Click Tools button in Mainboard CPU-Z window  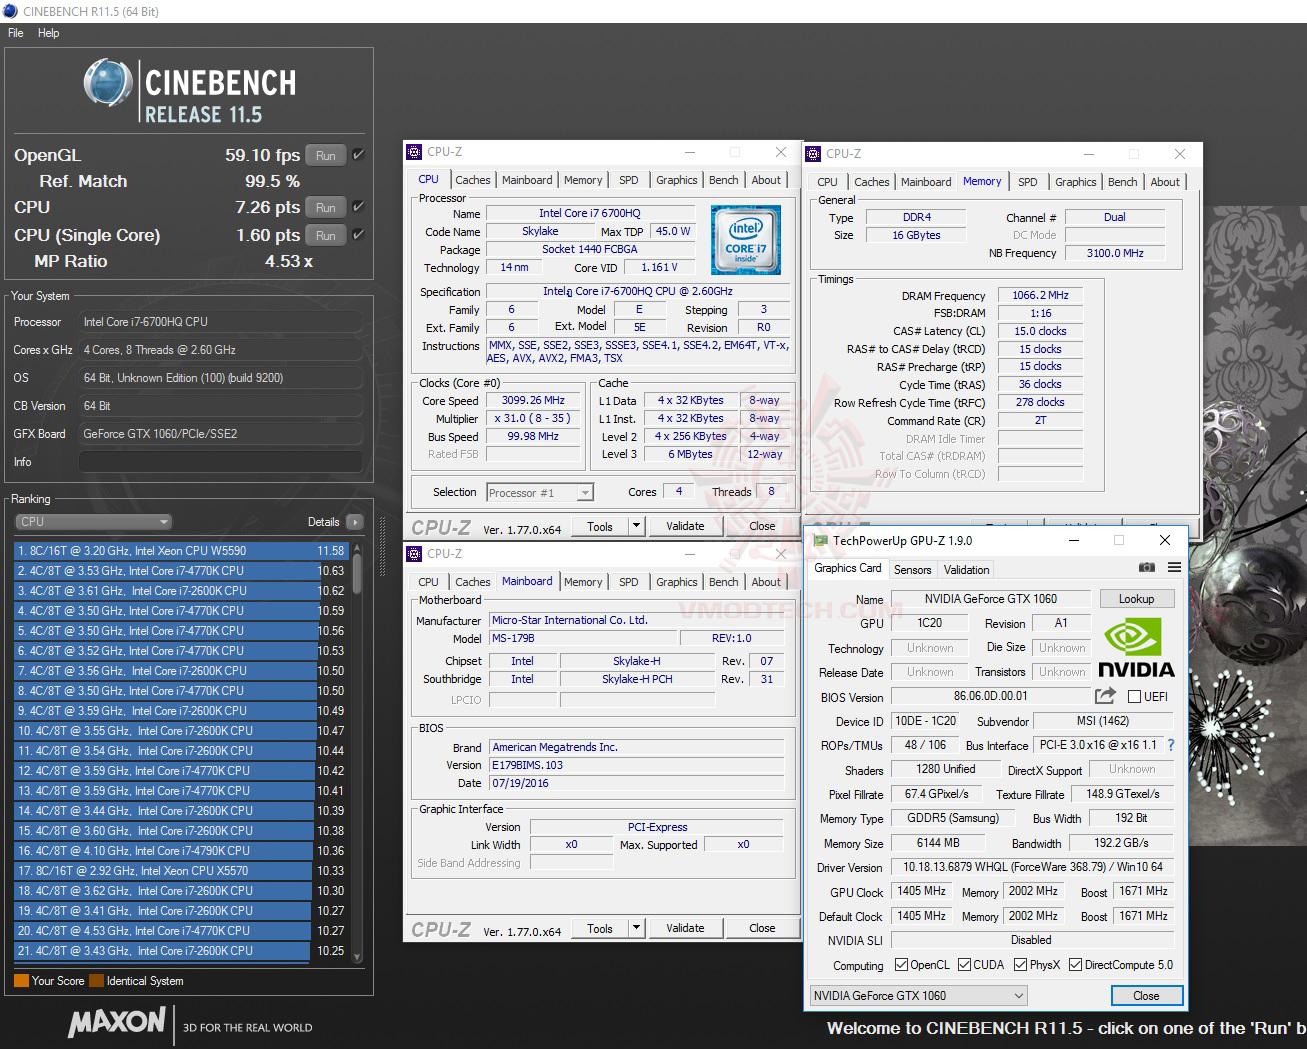[600, 928]
